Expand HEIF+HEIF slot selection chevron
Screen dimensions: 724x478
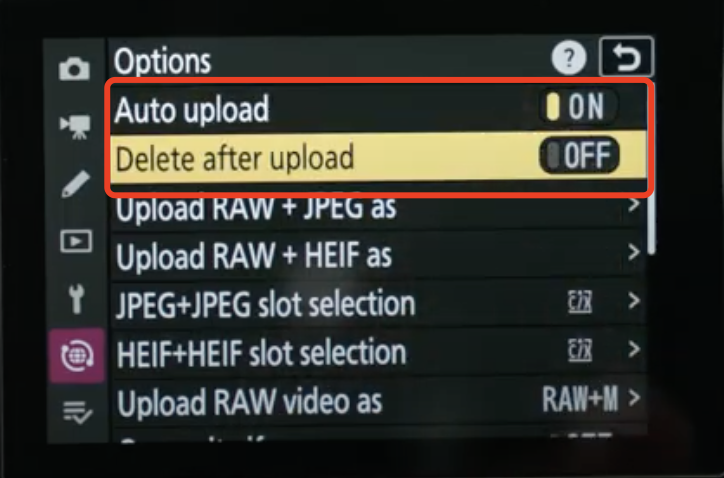634,349
